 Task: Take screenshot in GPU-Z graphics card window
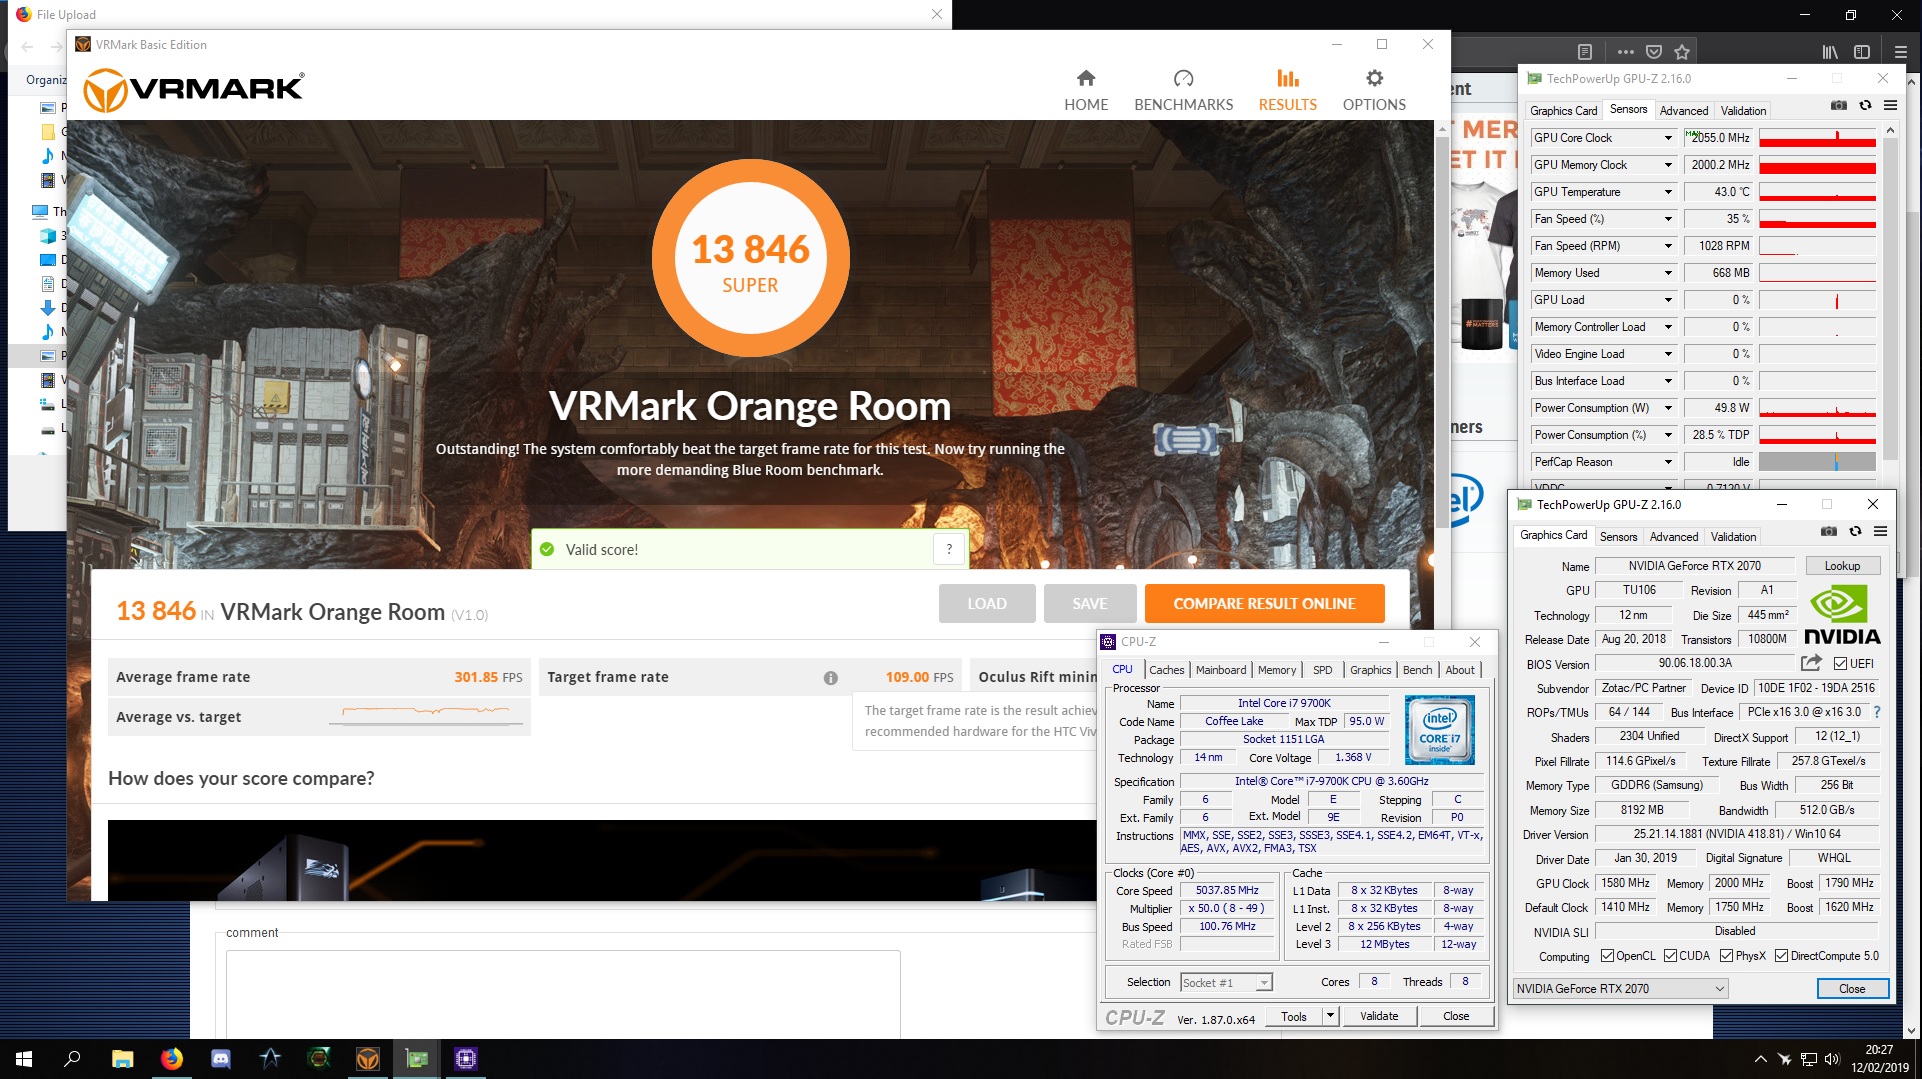pyautogui.click(x=1828, y=531)
